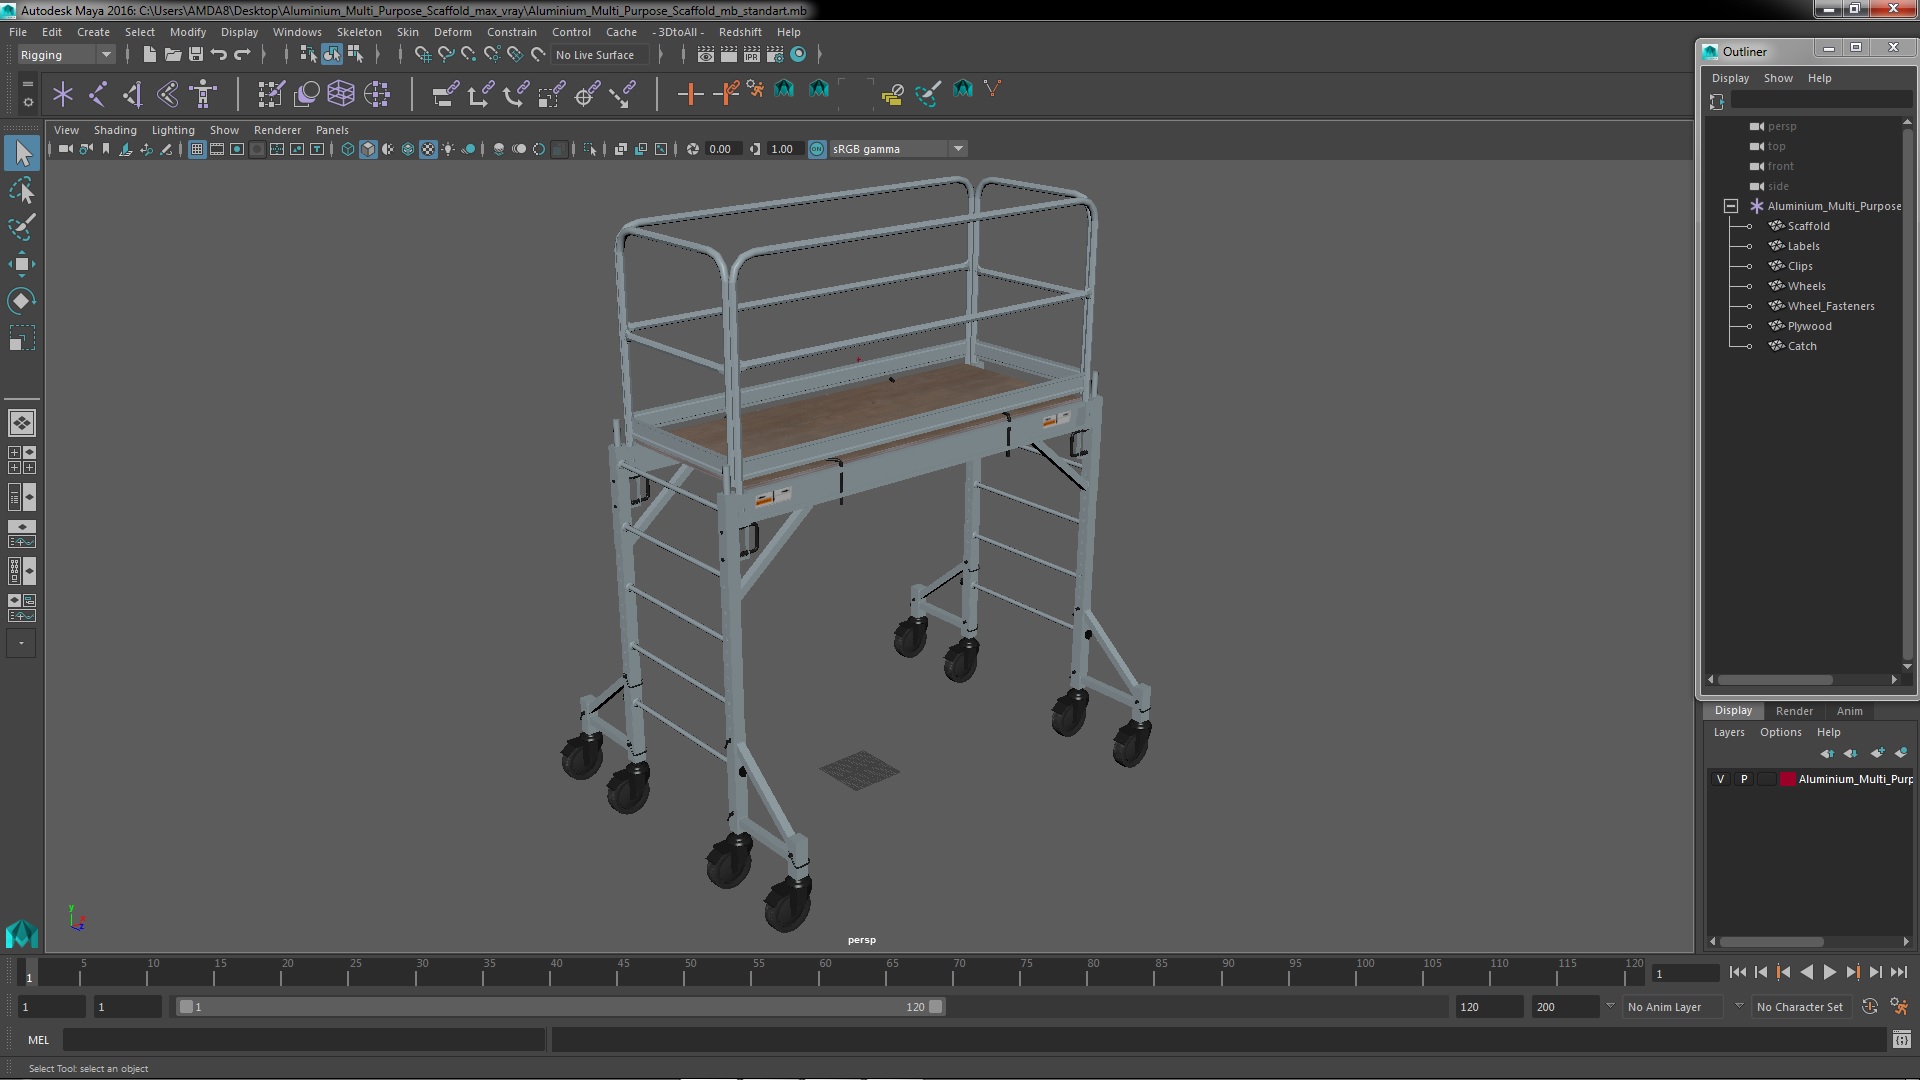The width and height of the screenshot is (1920, 1080).
Task: Switch to the Render layer tab
Action: 1794,711
